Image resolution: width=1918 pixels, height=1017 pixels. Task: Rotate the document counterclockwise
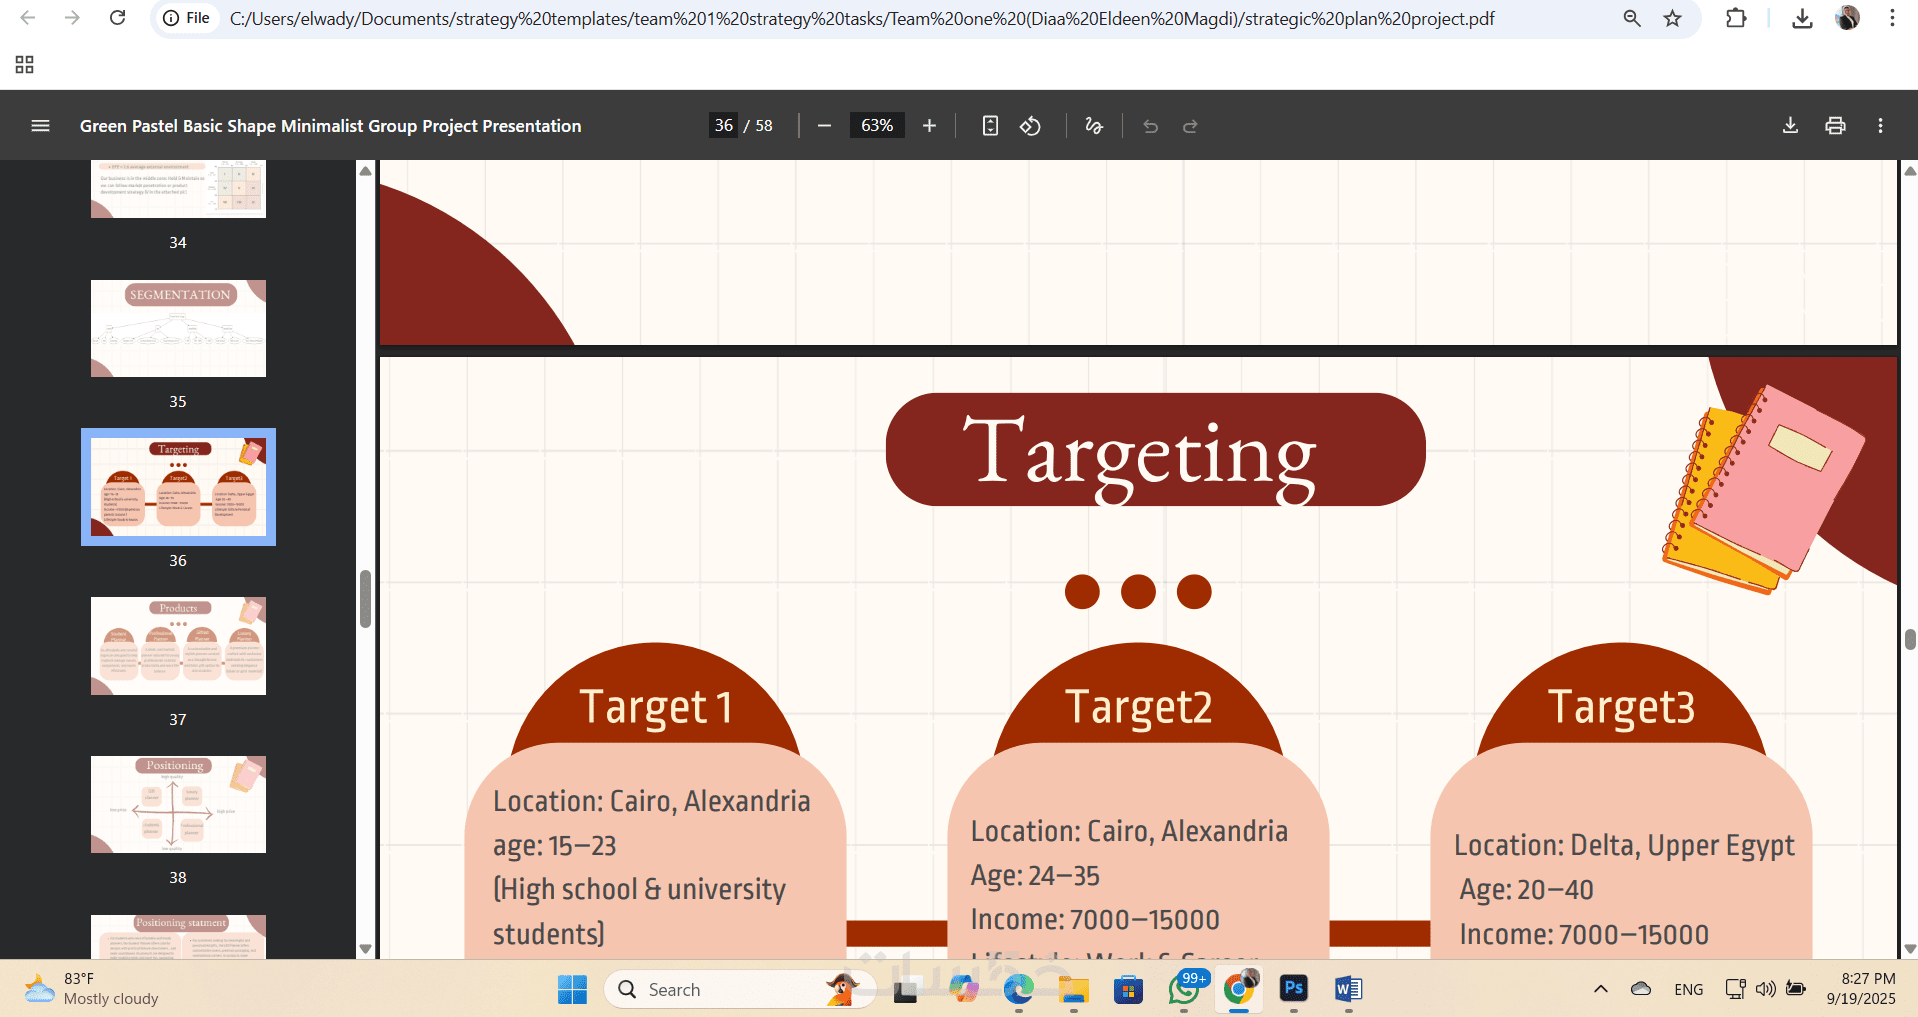[1030, 126]
